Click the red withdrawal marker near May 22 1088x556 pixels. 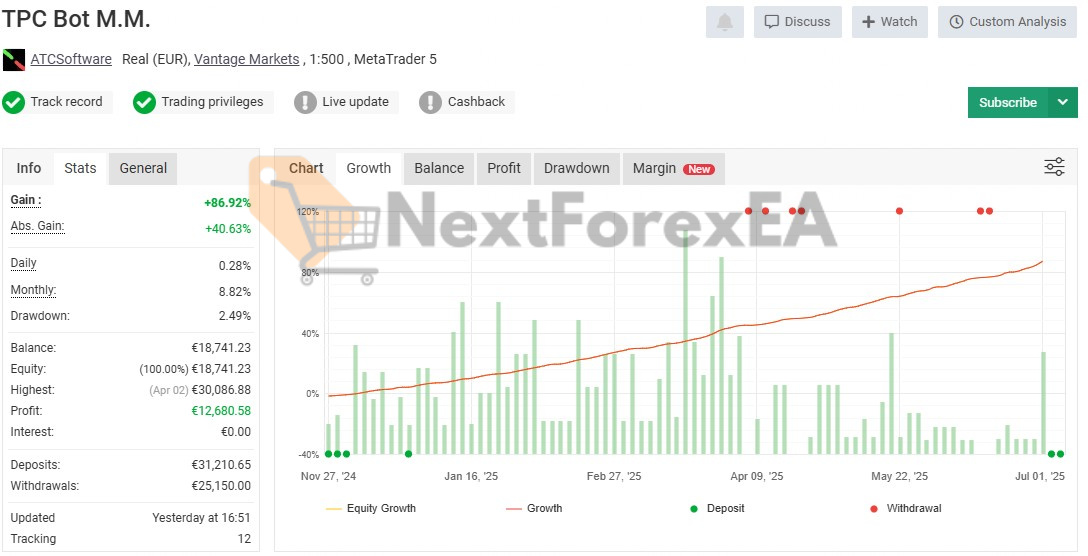(x=899, y=211)
